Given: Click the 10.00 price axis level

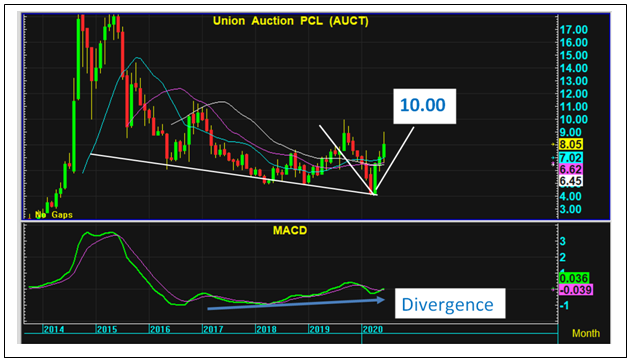Looking at the screenshot, I should click(x=574, y=120).
